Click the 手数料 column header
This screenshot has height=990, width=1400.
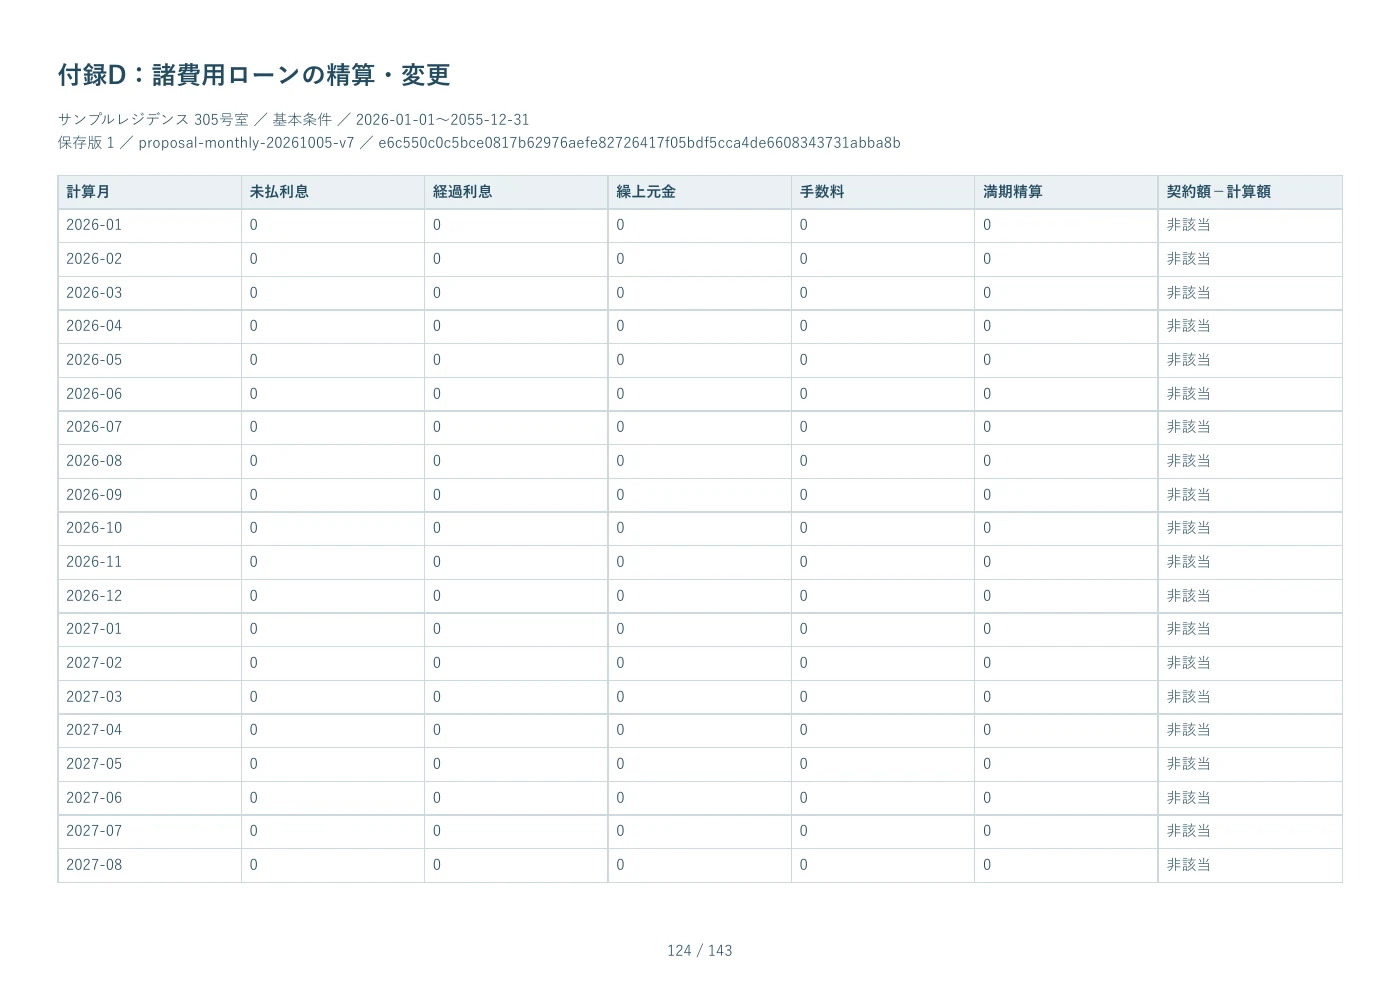point(883,192)
